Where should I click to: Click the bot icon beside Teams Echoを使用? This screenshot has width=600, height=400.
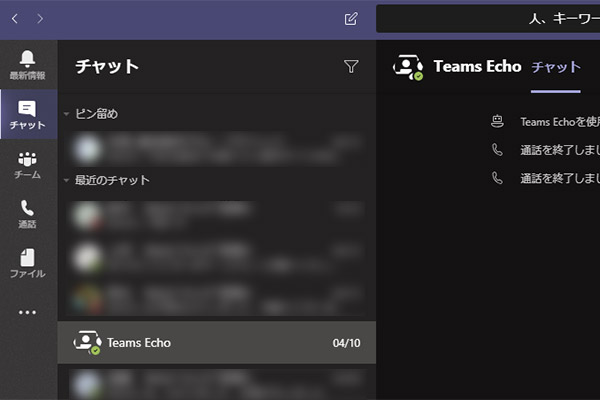pos(497,122)
